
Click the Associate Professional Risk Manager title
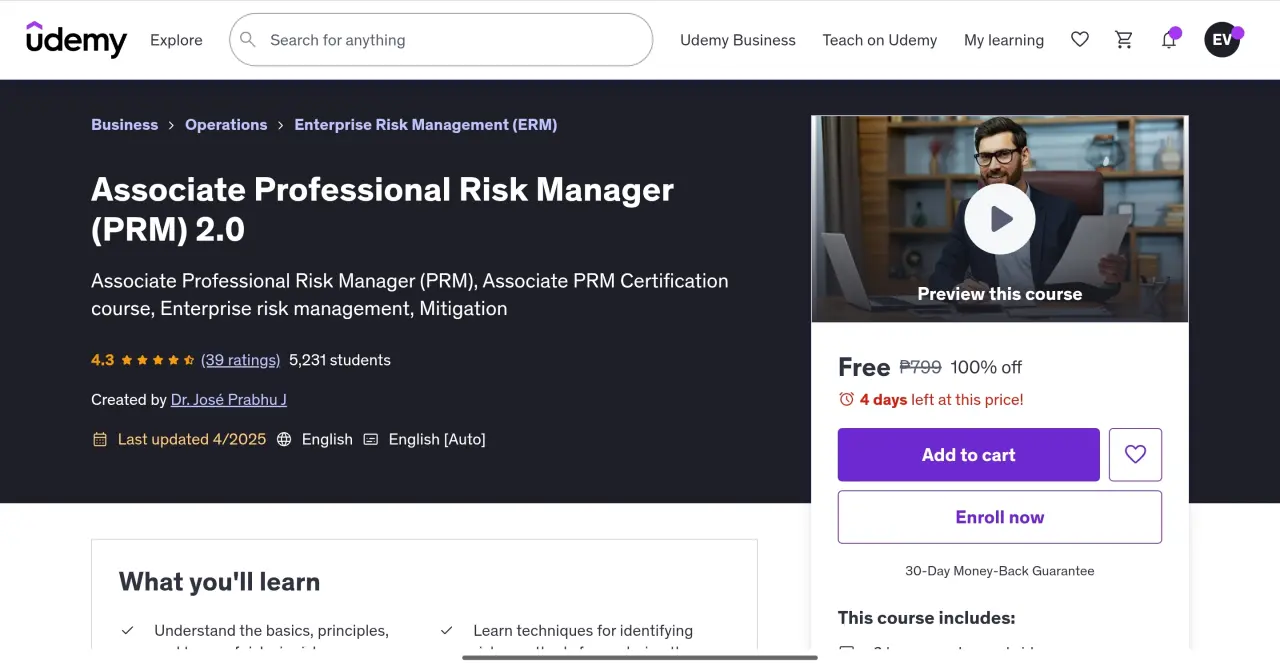[383, 209]
